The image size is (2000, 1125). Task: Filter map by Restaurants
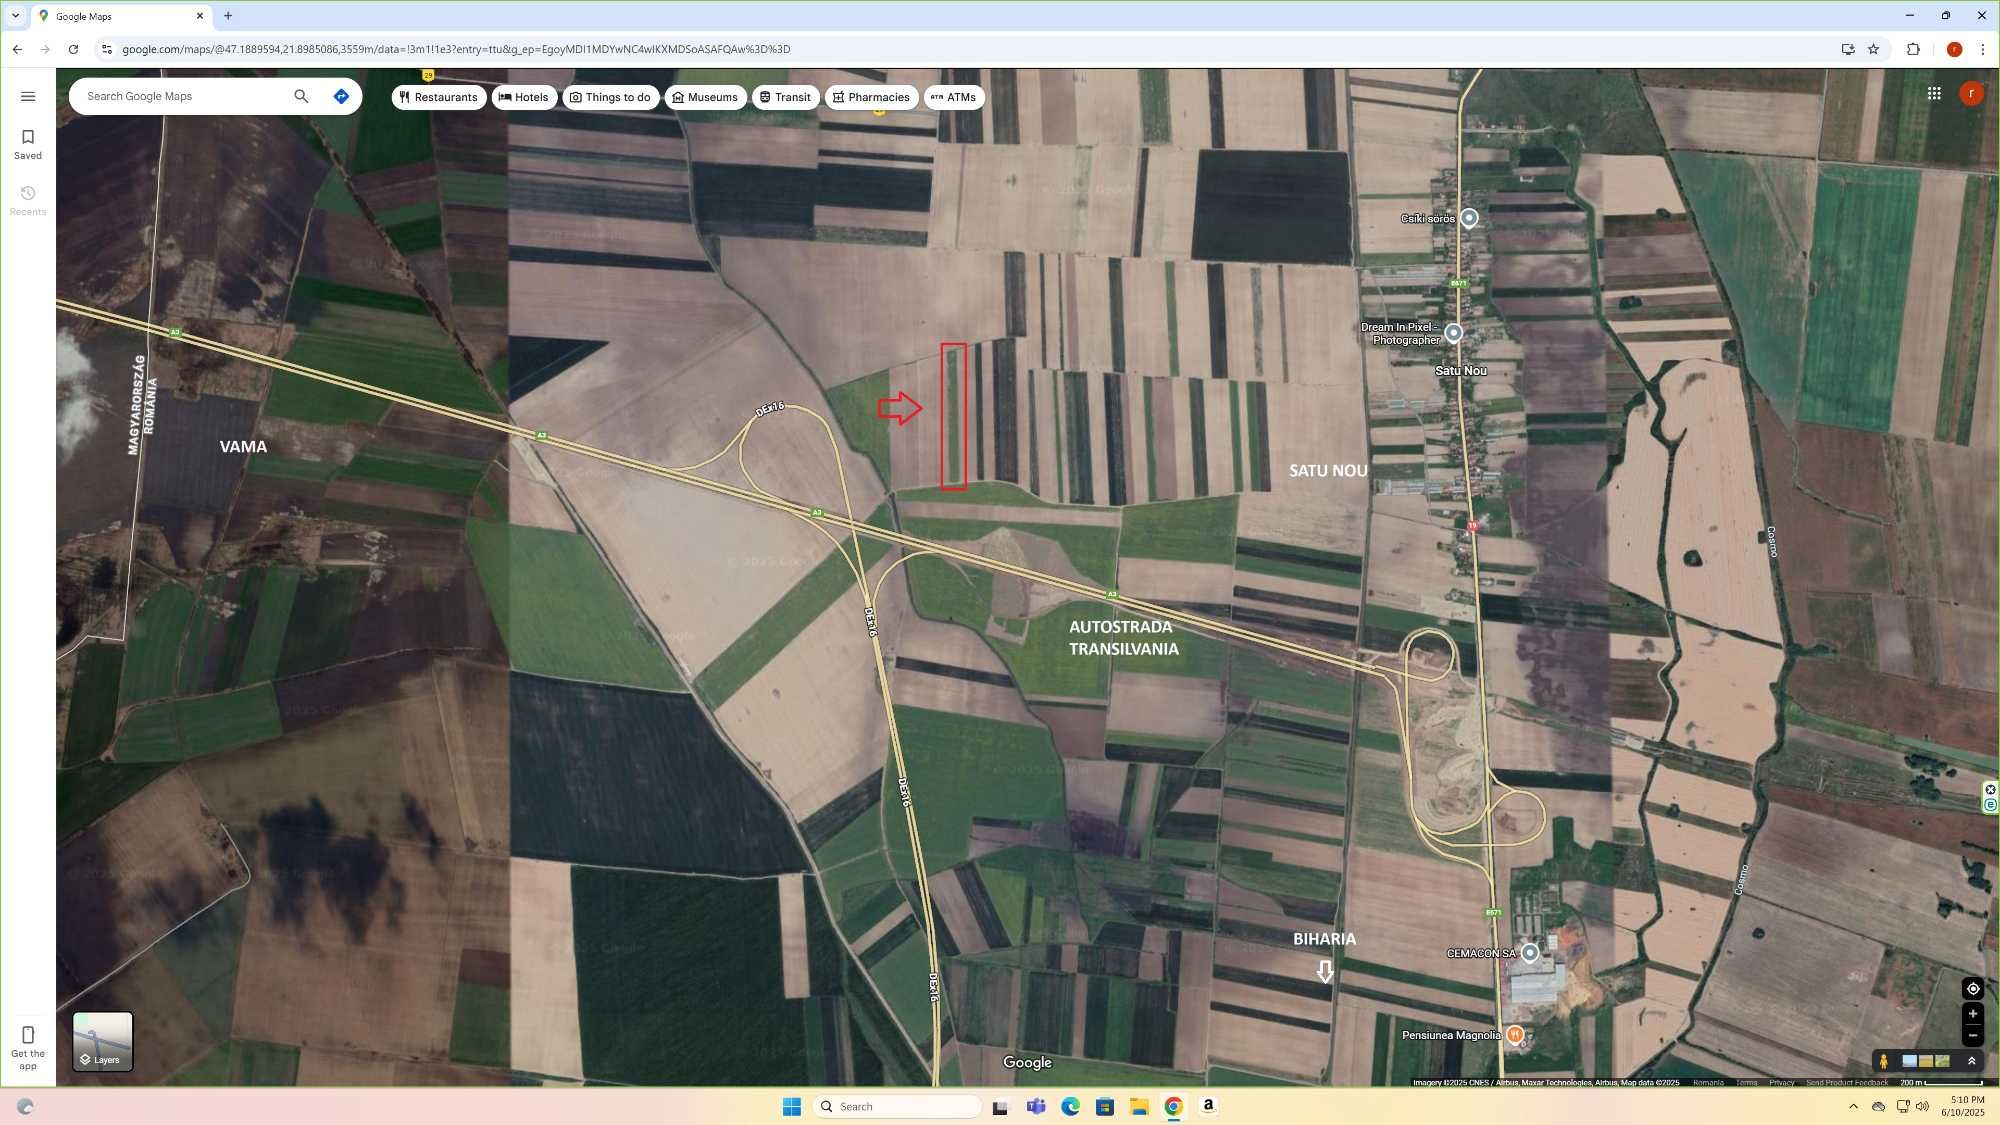click(x=438, y=97)
